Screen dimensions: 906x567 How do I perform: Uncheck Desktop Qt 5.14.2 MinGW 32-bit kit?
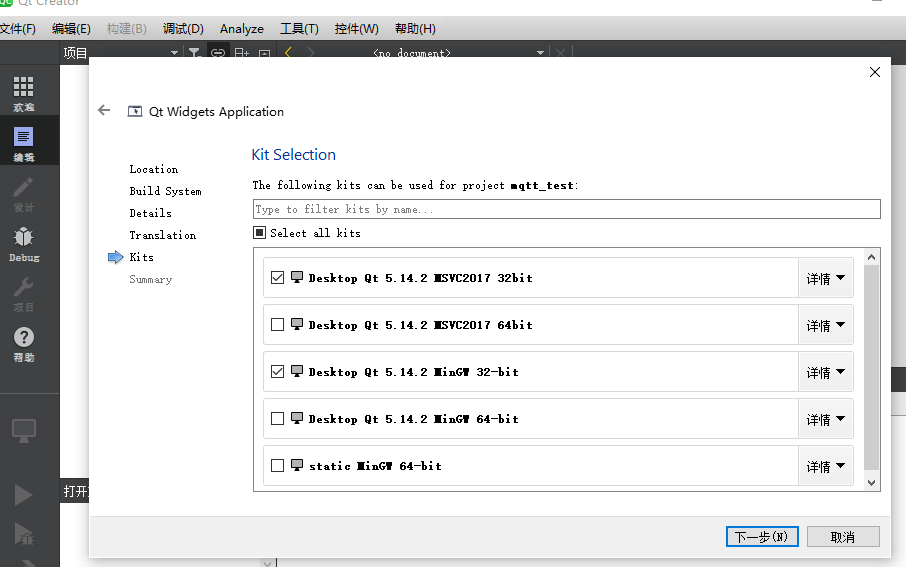point(277,372)
